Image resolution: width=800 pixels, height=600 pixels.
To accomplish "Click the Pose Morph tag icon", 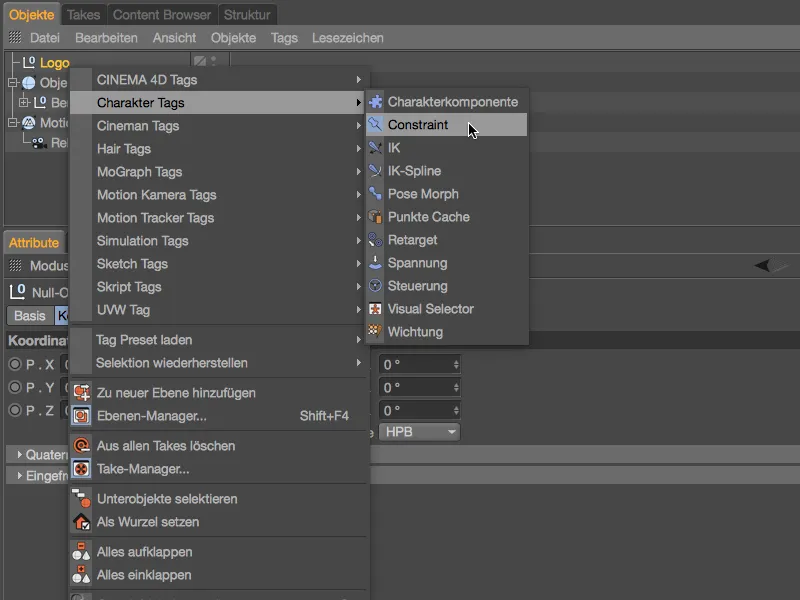I will click(x=376, y=193).
